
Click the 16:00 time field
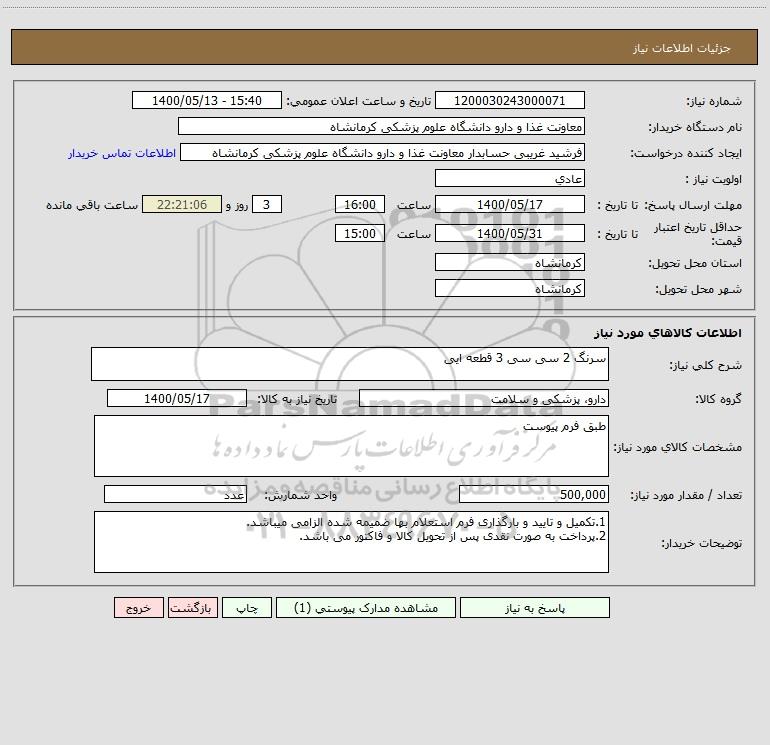click(359, 204)
